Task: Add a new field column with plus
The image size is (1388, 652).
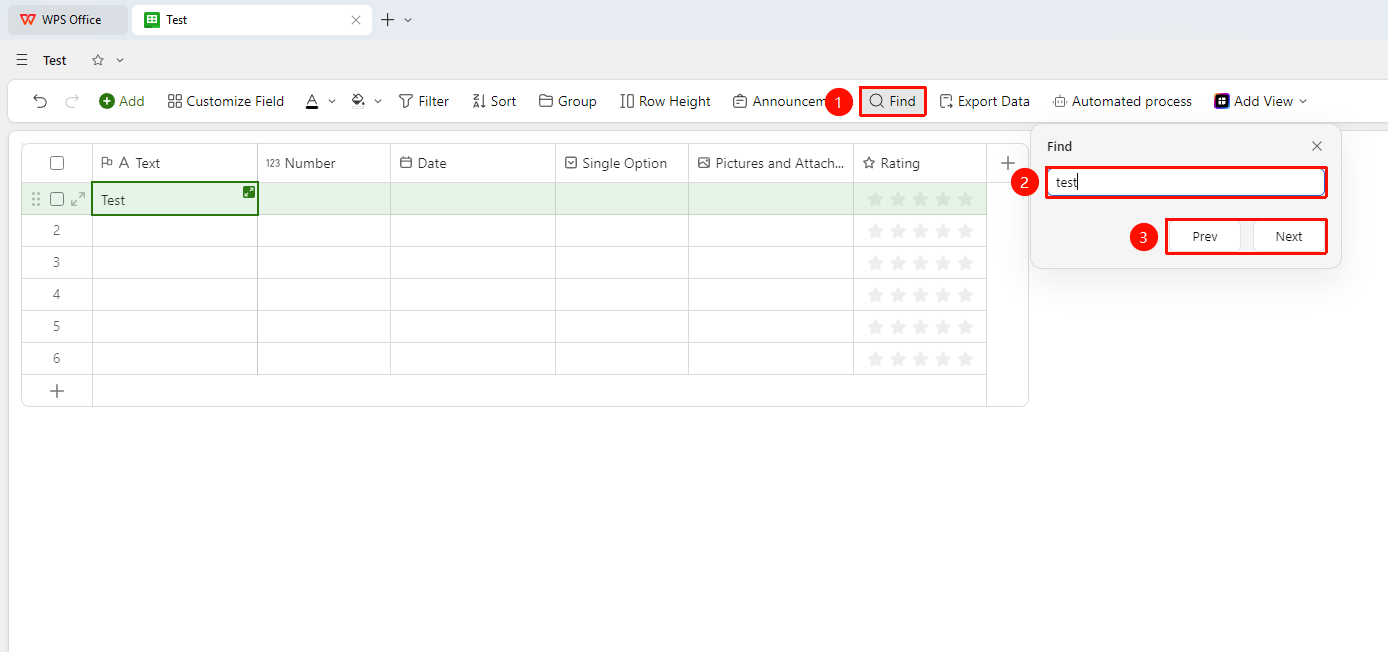Action: 1007,163
